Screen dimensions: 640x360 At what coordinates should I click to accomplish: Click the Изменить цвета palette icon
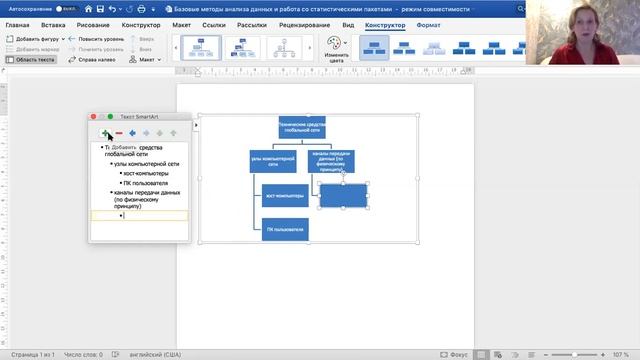(x=334, y=43)
